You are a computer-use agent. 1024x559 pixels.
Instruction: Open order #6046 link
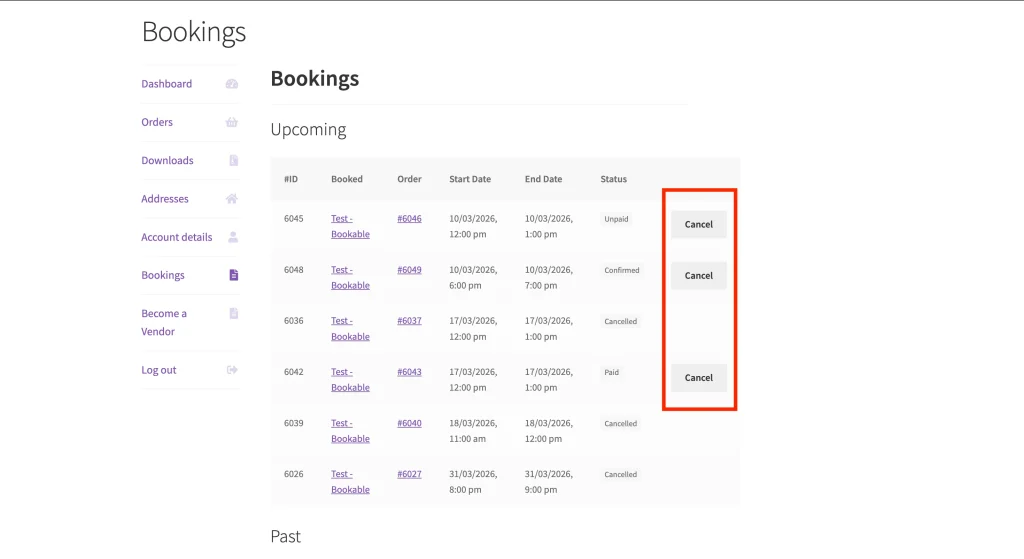409,219
